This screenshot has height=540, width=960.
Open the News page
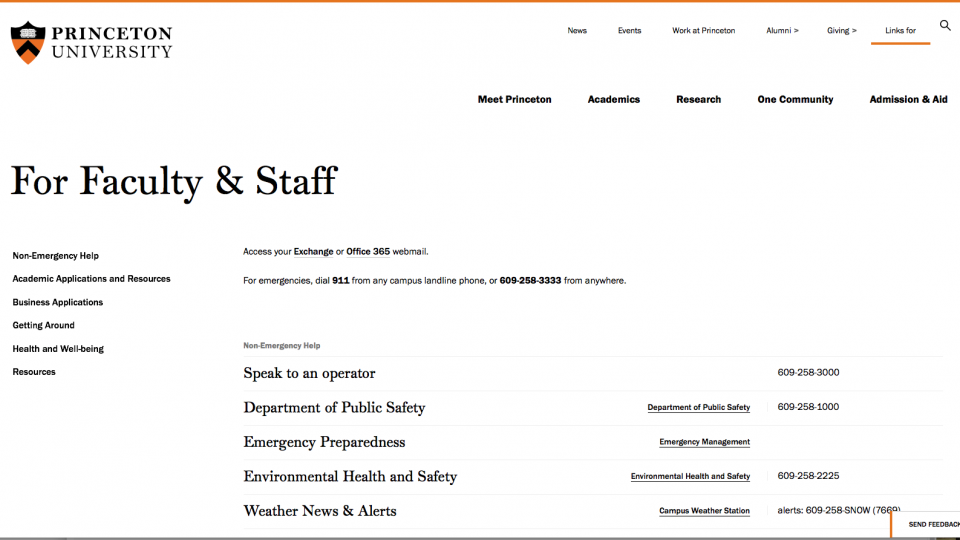(577, 31)
